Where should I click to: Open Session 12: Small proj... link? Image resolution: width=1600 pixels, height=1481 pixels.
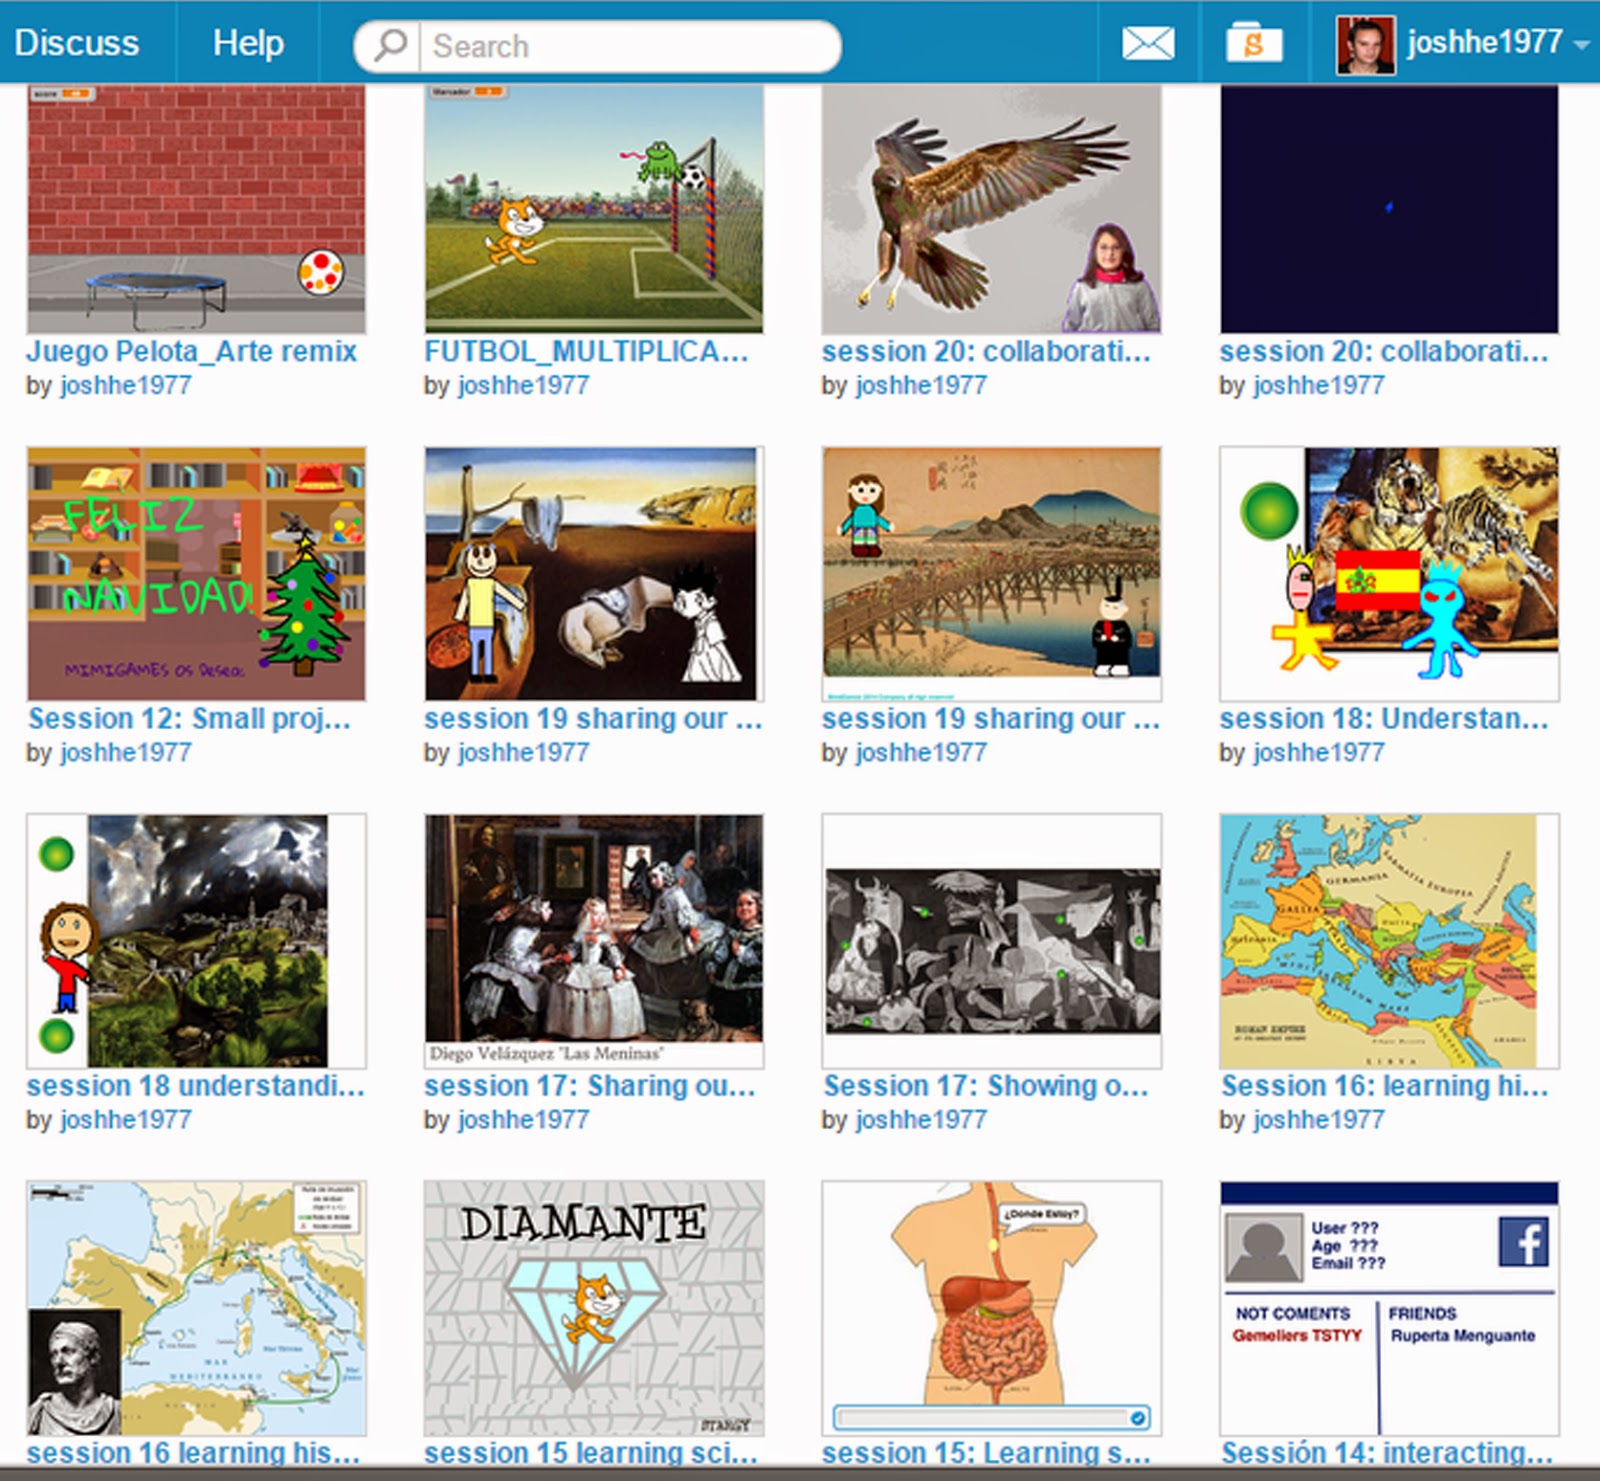(x=189, y=718)
